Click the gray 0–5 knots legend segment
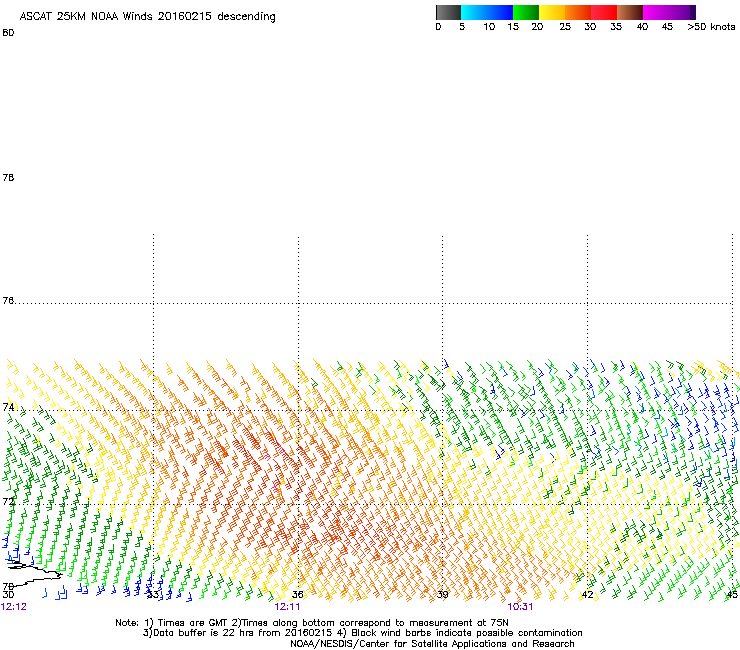 [448, 12]
